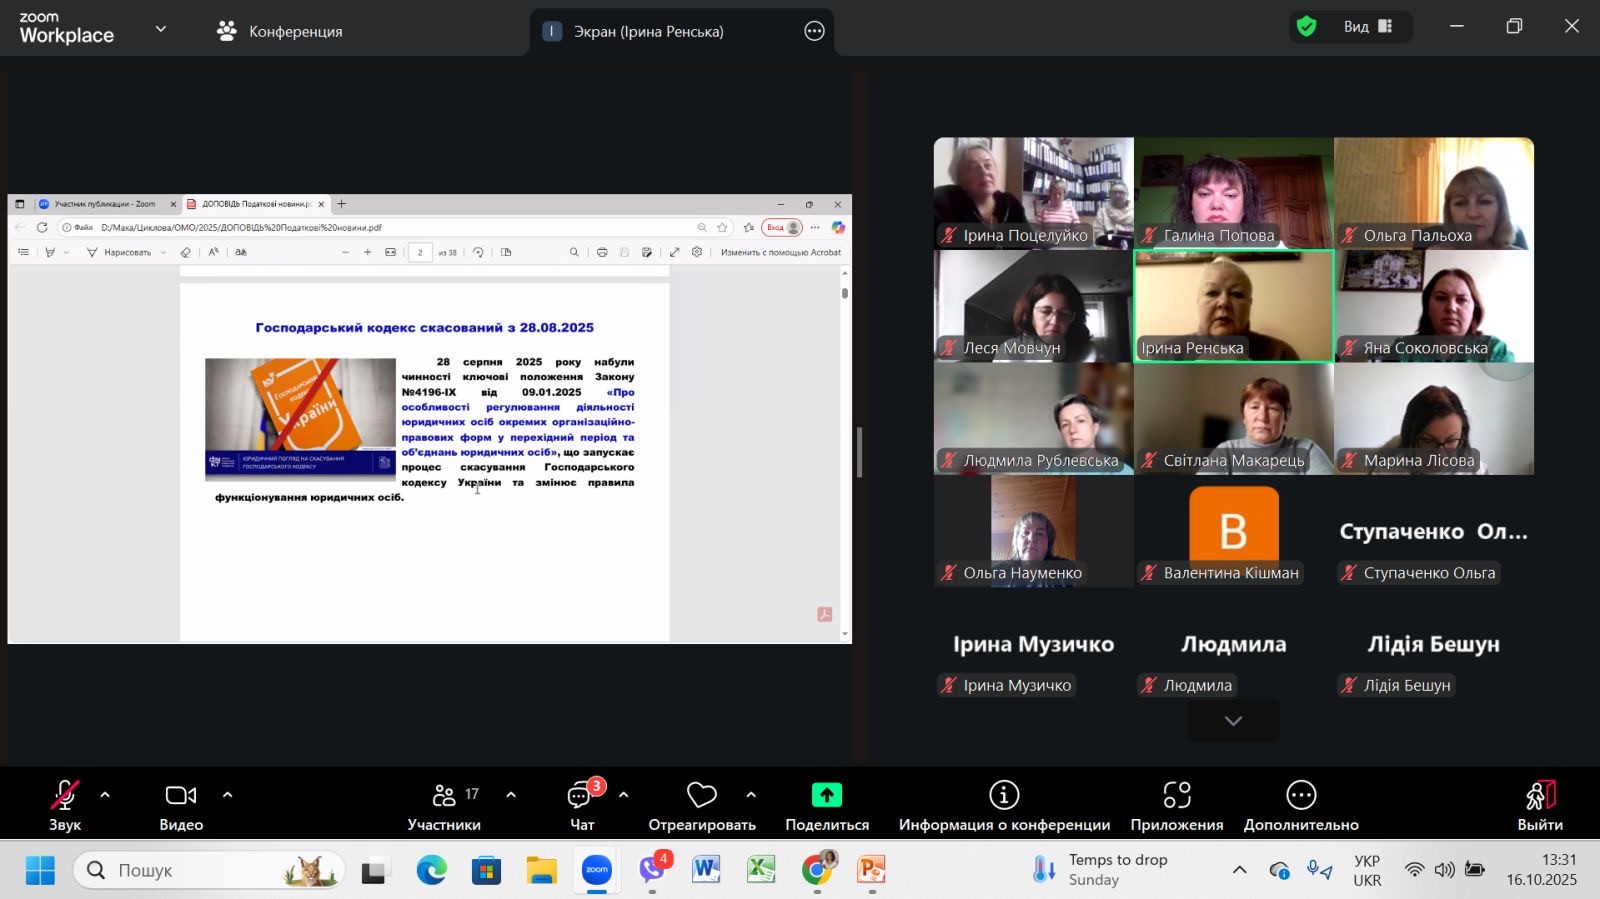Show more participants with the down chevron
The width and height of the screenshot is (1600, 899).
[x=1233, y=721]
